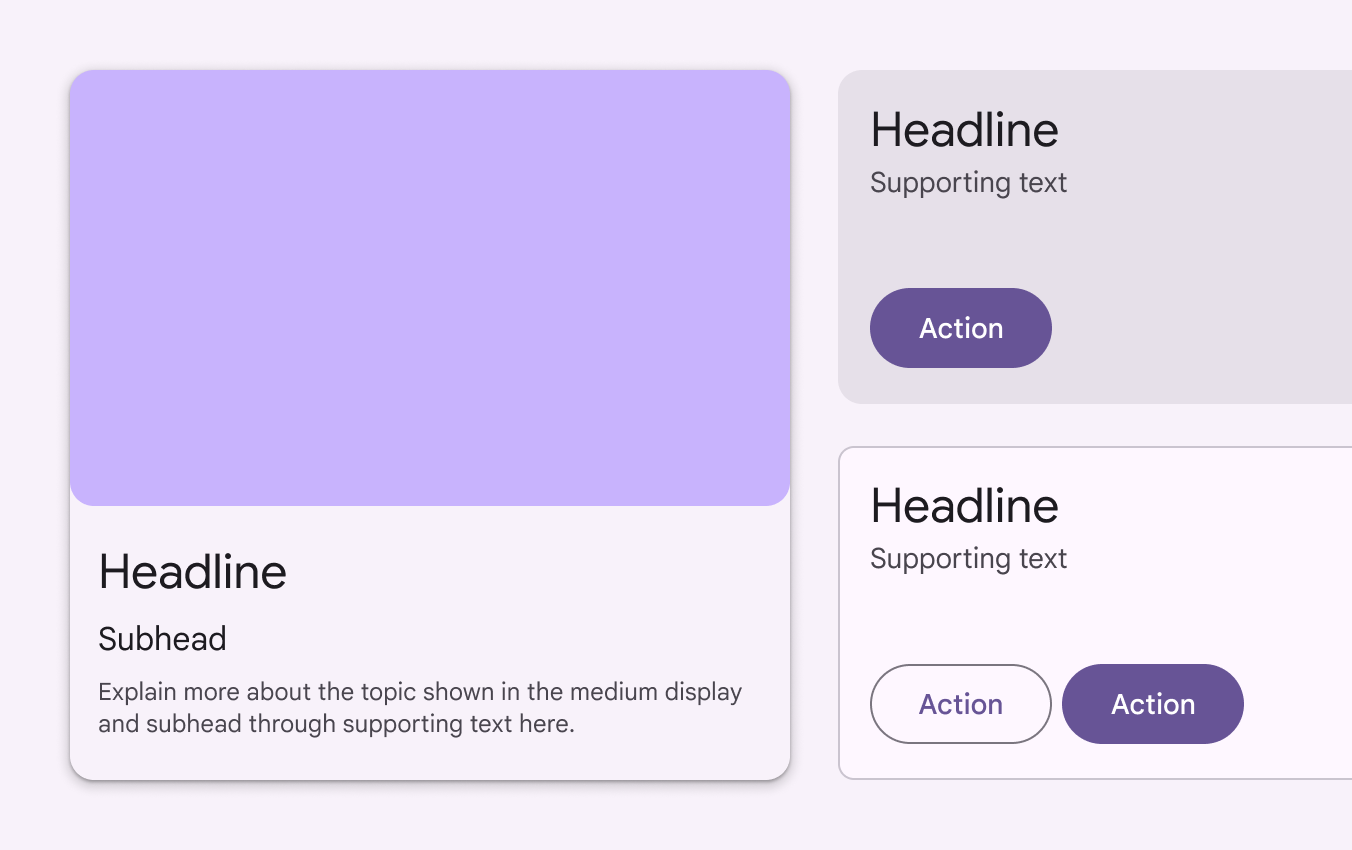Click the gap between the gray and outlined cards
Screen dimensions: 1352x850
pyautogui.click(x=1095, y=425)
